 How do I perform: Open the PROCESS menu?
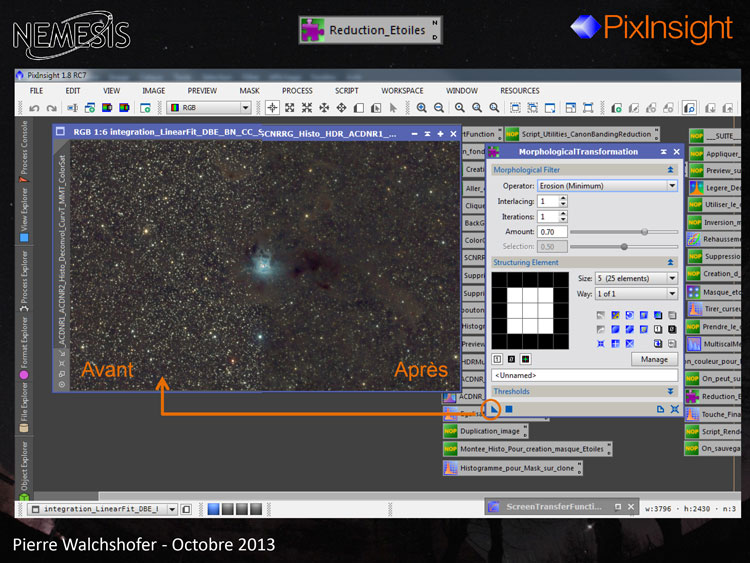297,90
